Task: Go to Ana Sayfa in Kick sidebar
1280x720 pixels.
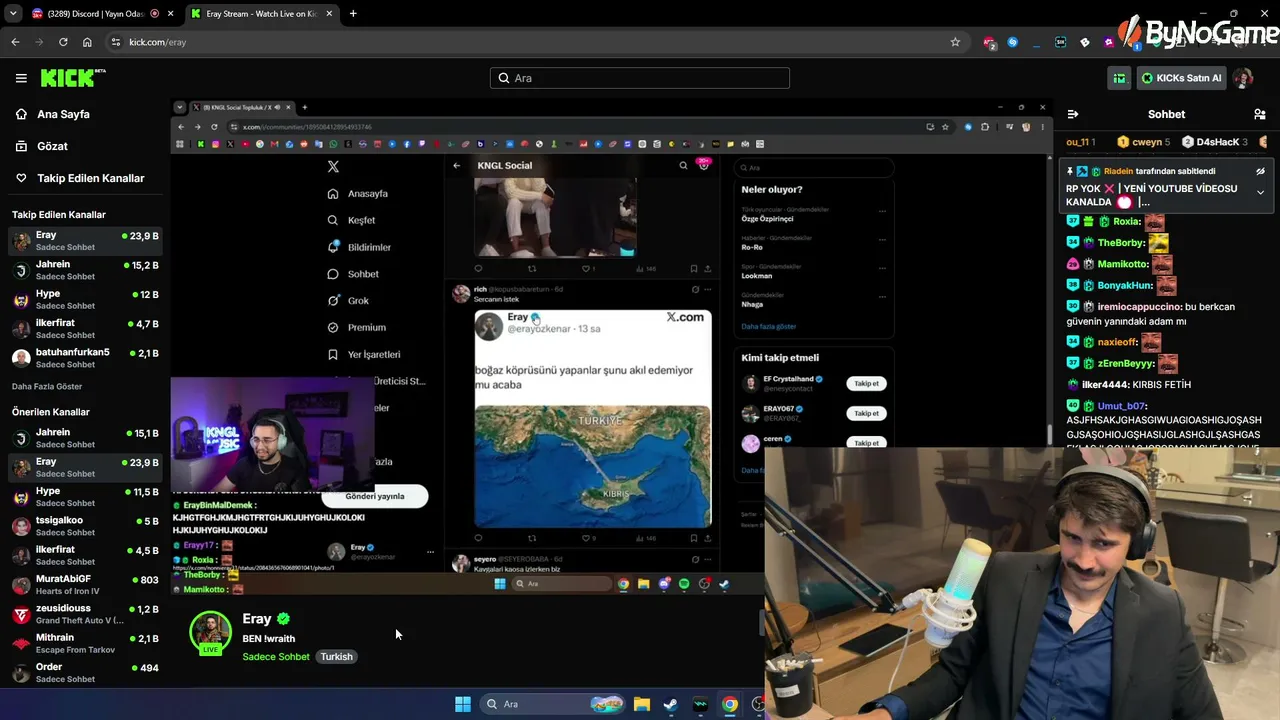Action: click(x=63, y=114)
